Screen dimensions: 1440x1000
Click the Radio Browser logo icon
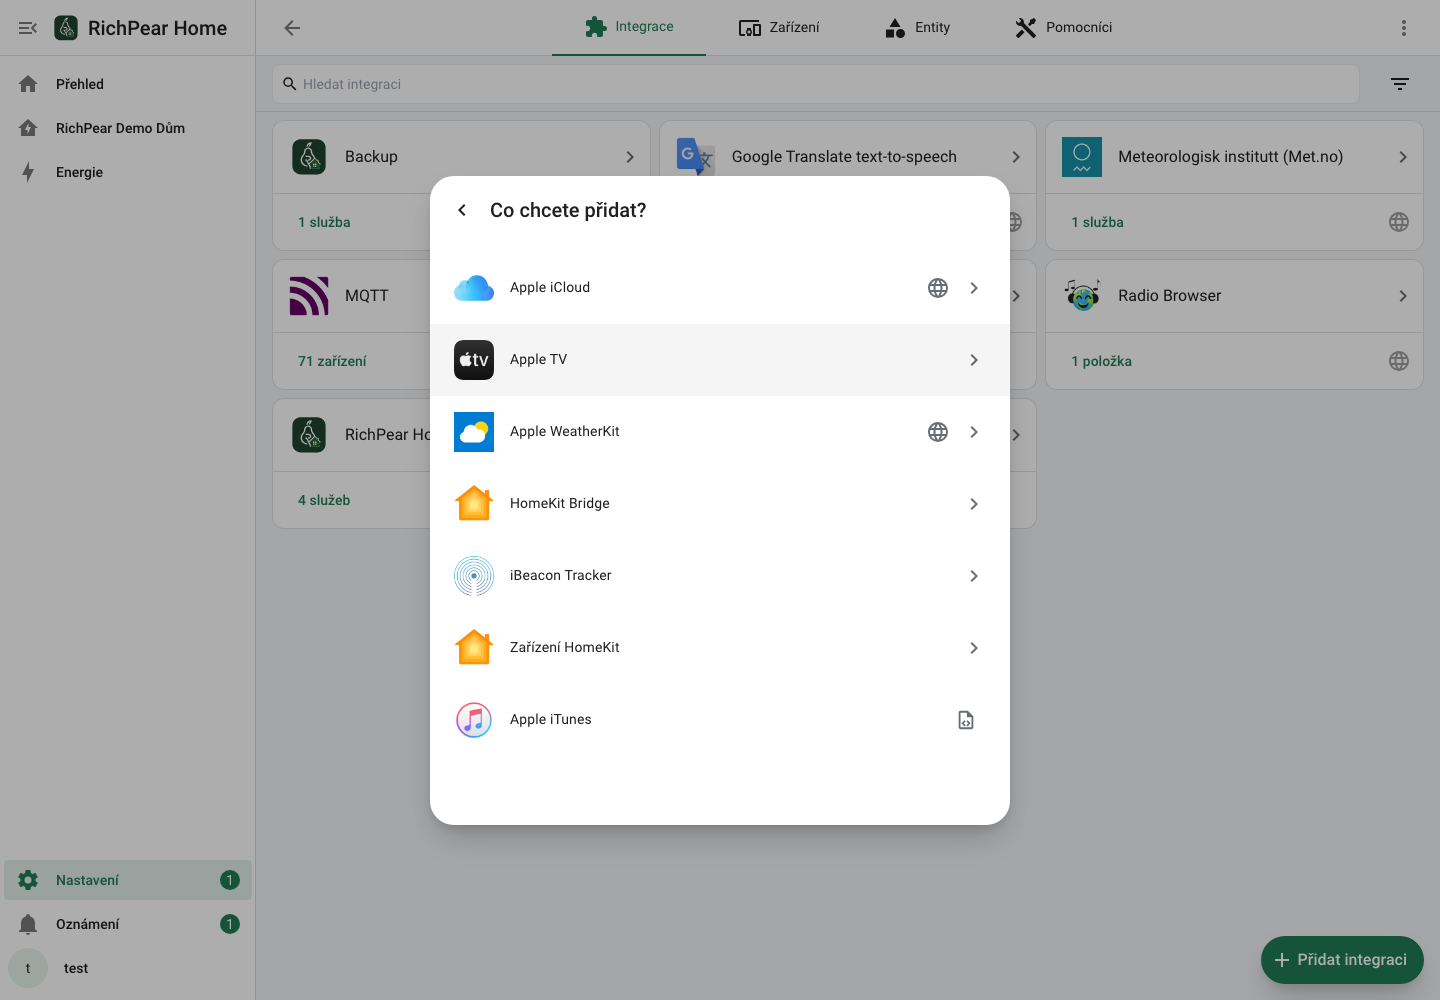tap(1082, 296)
